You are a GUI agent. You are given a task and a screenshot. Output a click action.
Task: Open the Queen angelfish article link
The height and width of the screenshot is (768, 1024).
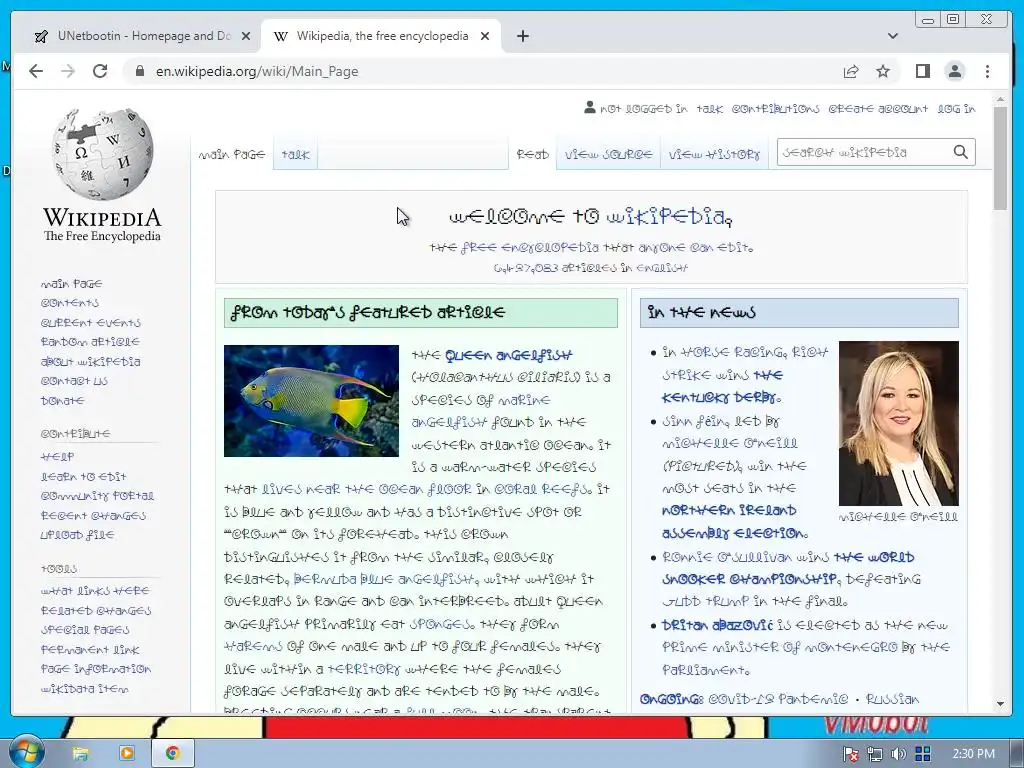[508, 355]
